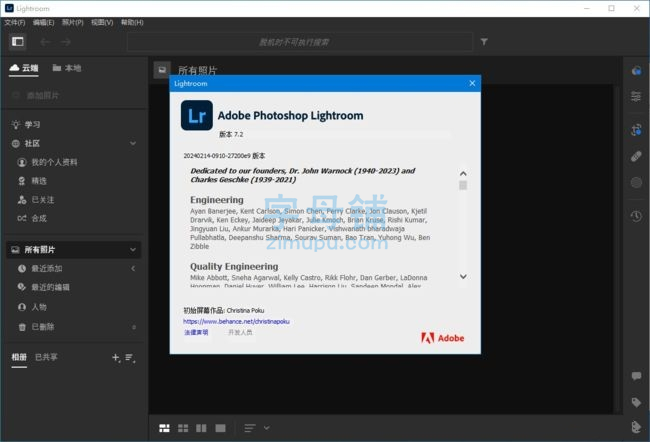Open the info icon at bottom right
This screenshot has height=442, width=650.
636,427
